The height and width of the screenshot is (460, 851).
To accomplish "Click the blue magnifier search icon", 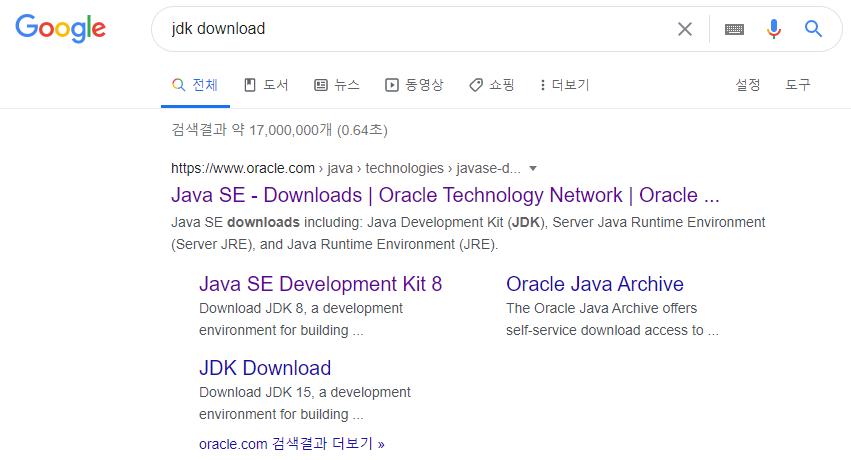I will click(813, 28).
